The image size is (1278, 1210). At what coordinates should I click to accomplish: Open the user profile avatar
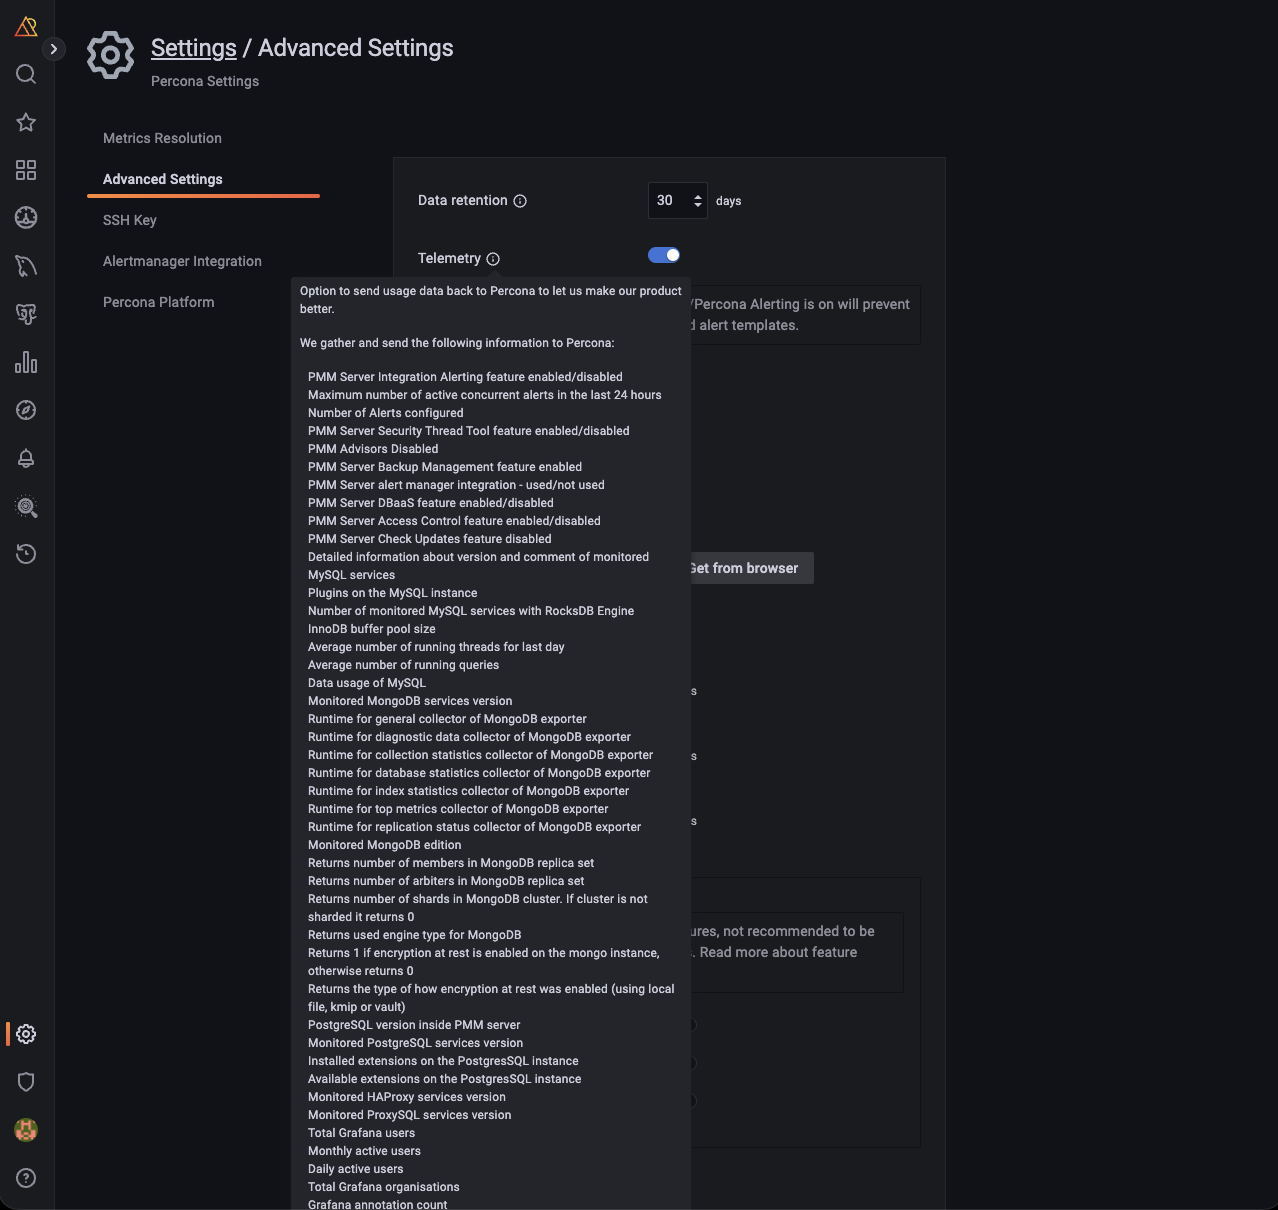(26, 1130)
